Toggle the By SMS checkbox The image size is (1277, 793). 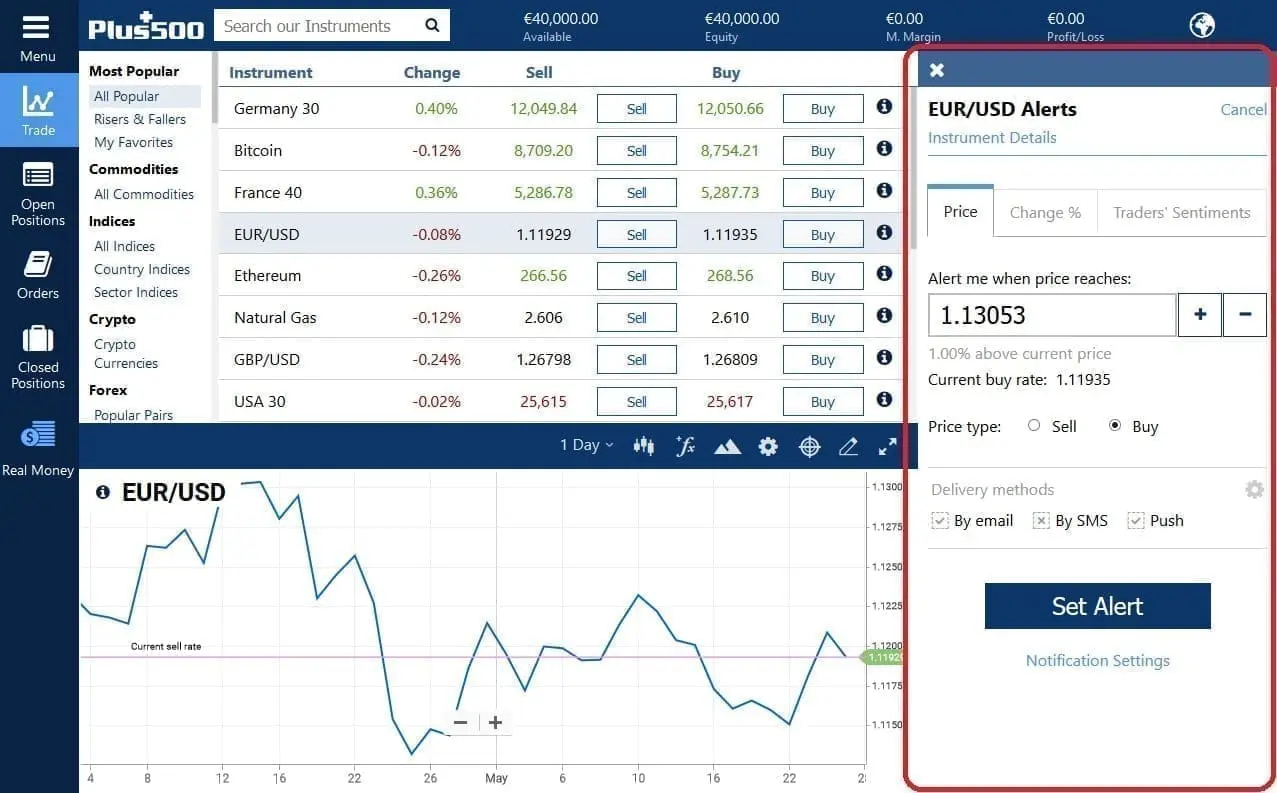1041,520
